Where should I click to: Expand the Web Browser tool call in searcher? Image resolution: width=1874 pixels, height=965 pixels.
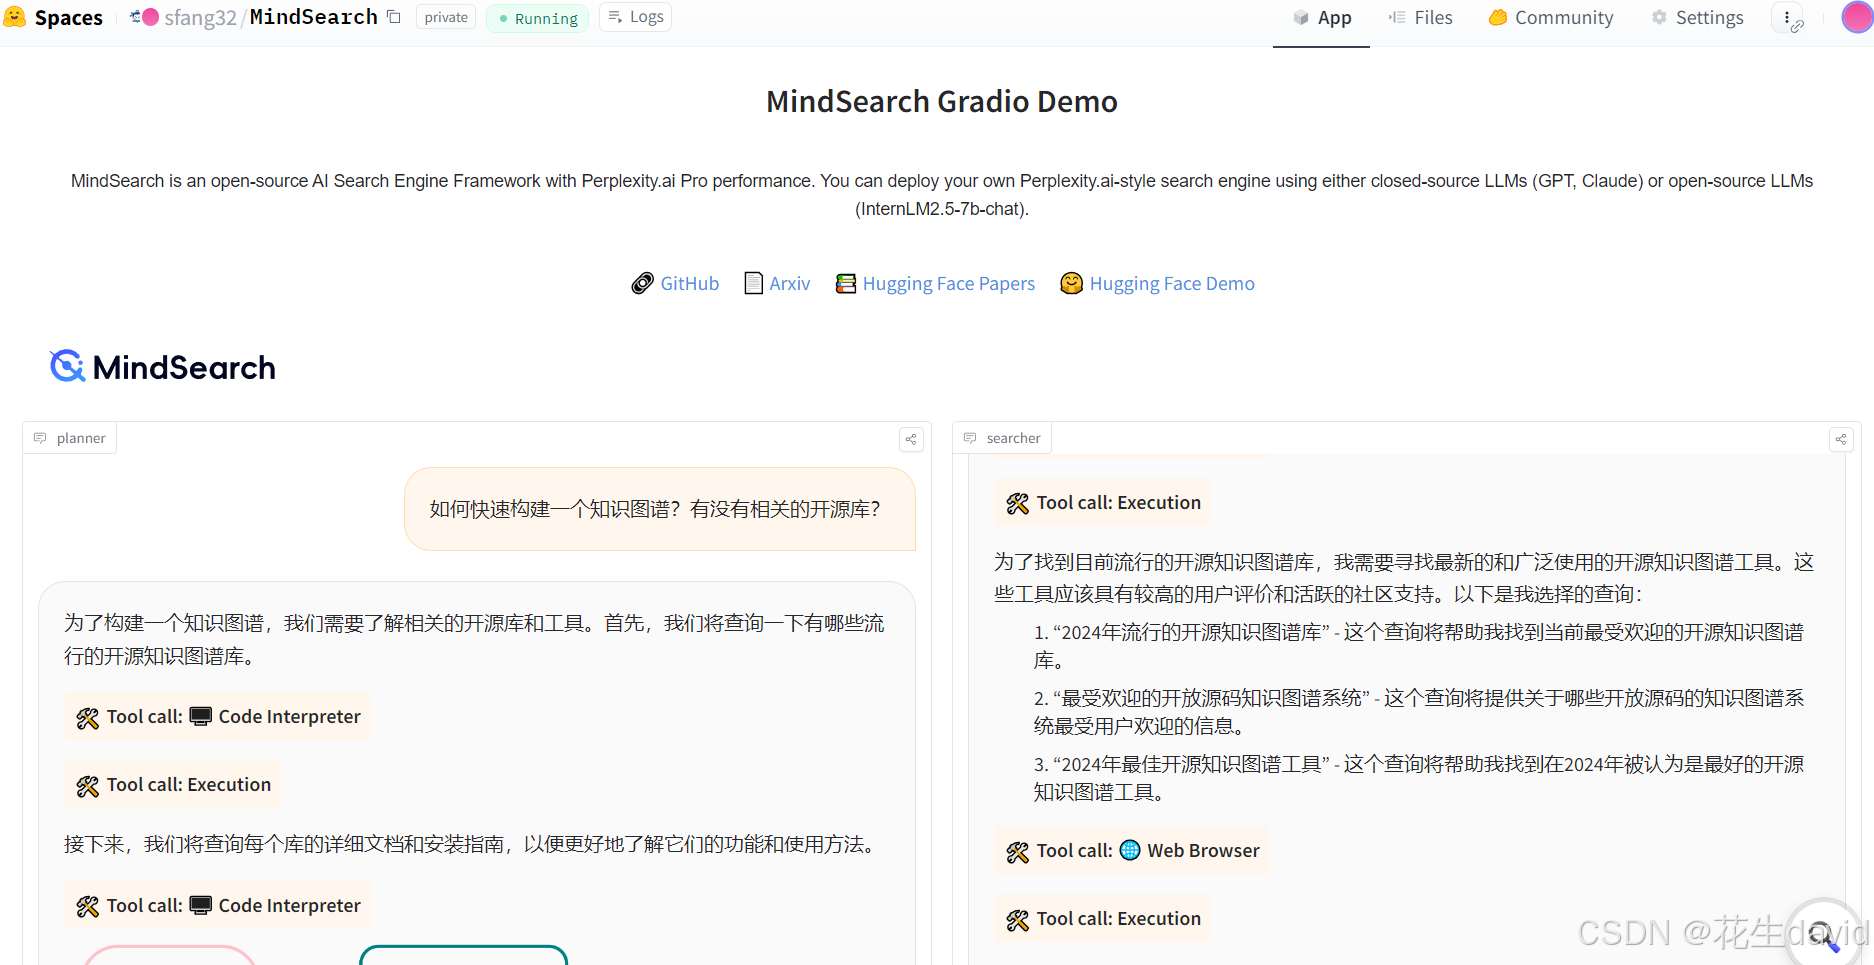tap(1131, 851)
